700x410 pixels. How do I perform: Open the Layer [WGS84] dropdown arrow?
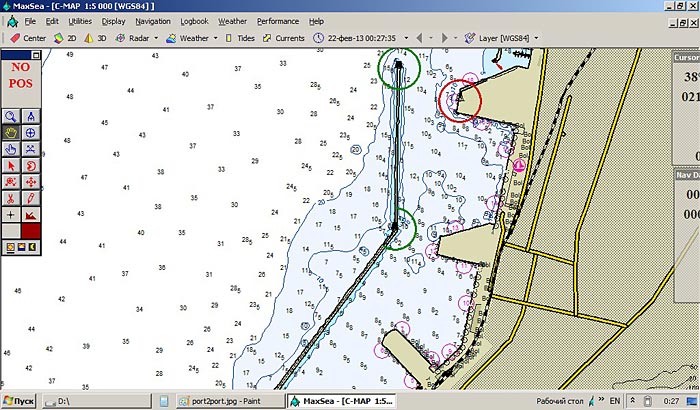[x=536, y=38]
